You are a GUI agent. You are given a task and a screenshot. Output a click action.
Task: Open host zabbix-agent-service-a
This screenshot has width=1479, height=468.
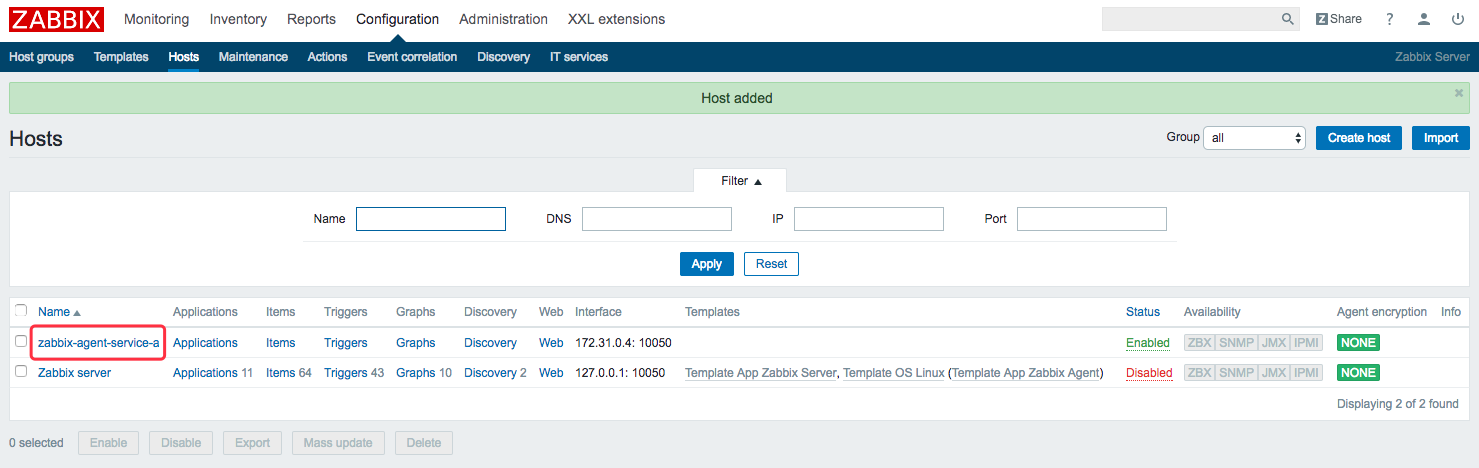click(98, 343)
